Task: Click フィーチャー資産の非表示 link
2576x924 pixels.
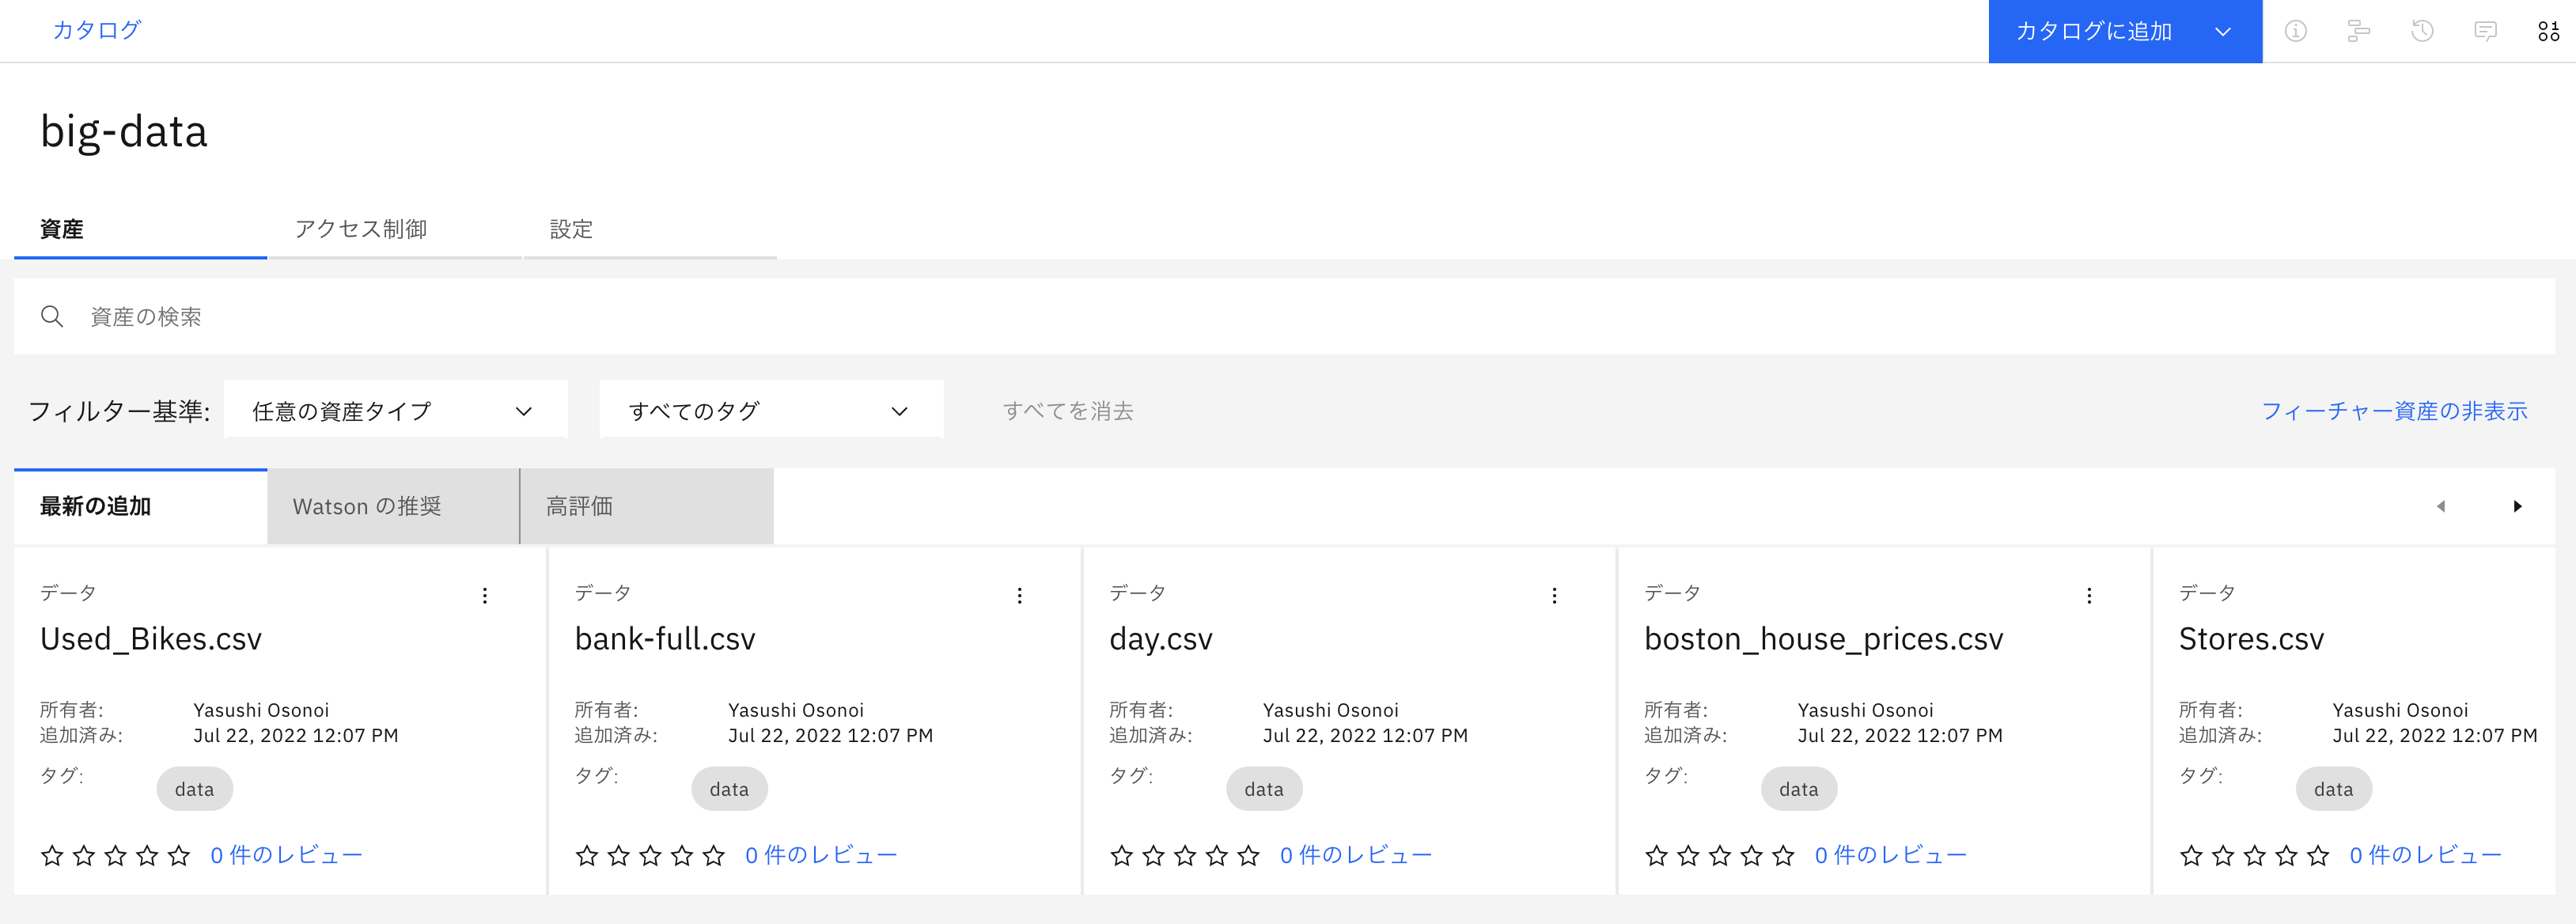Action: coord(2394,411)
